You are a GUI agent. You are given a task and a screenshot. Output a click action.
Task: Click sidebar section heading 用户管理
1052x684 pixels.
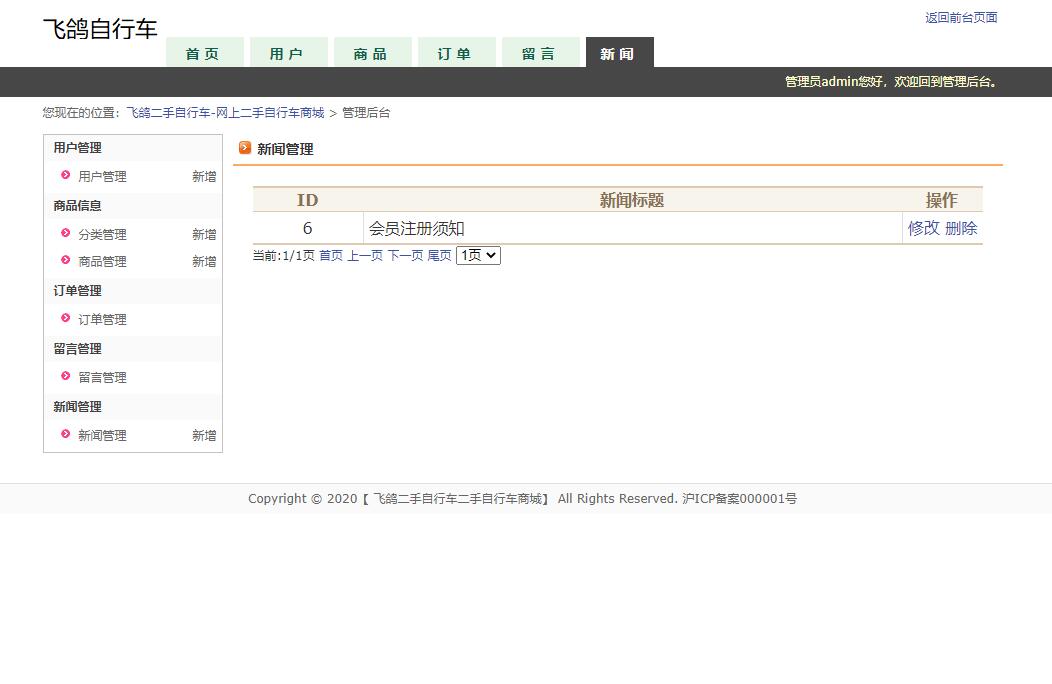pyautogui.click(x=77, y=148)
